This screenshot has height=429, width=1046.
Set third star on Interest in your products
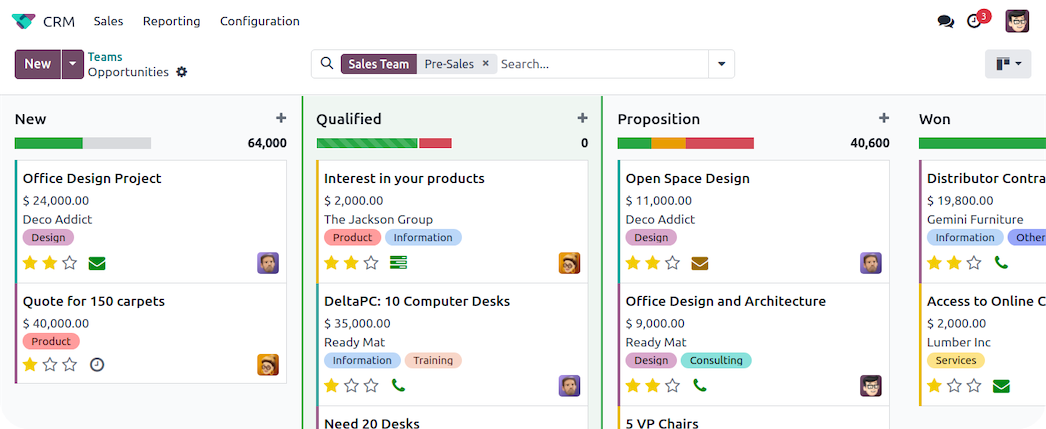pyautogui.click(x=371, y=263)
